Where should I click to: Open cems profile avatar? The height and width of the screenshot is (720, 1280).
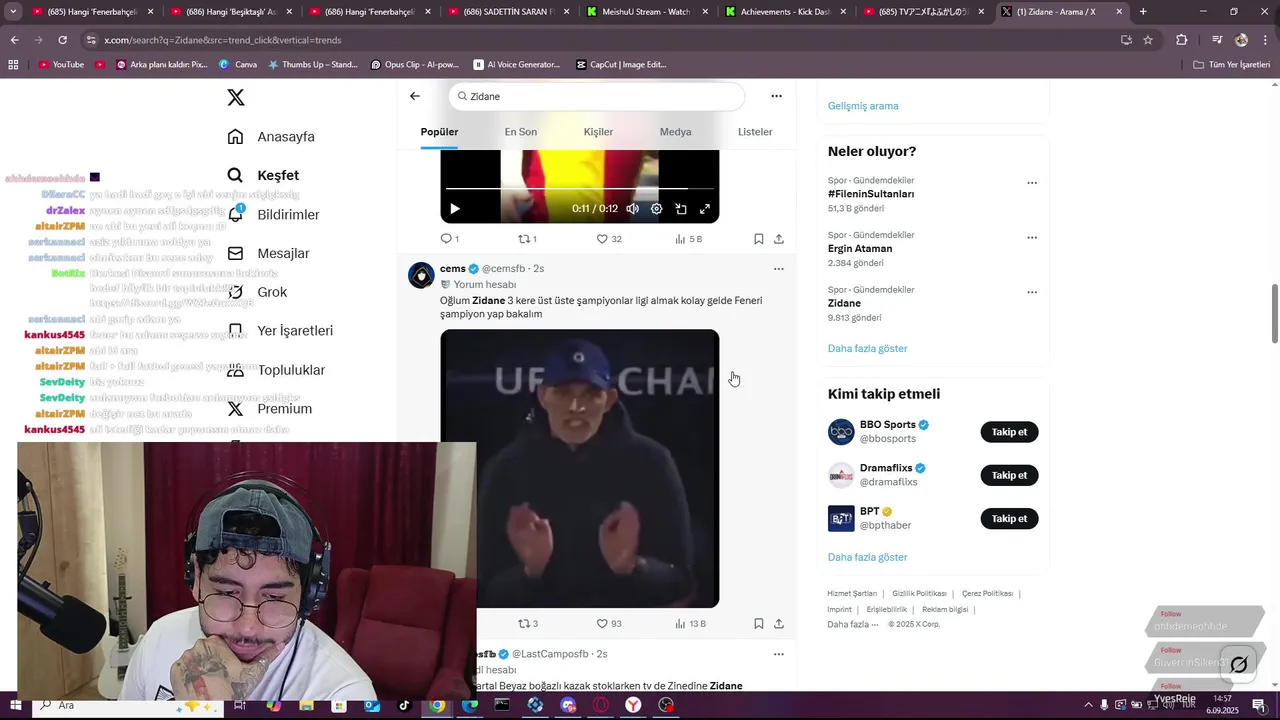[x=421, y=275]
